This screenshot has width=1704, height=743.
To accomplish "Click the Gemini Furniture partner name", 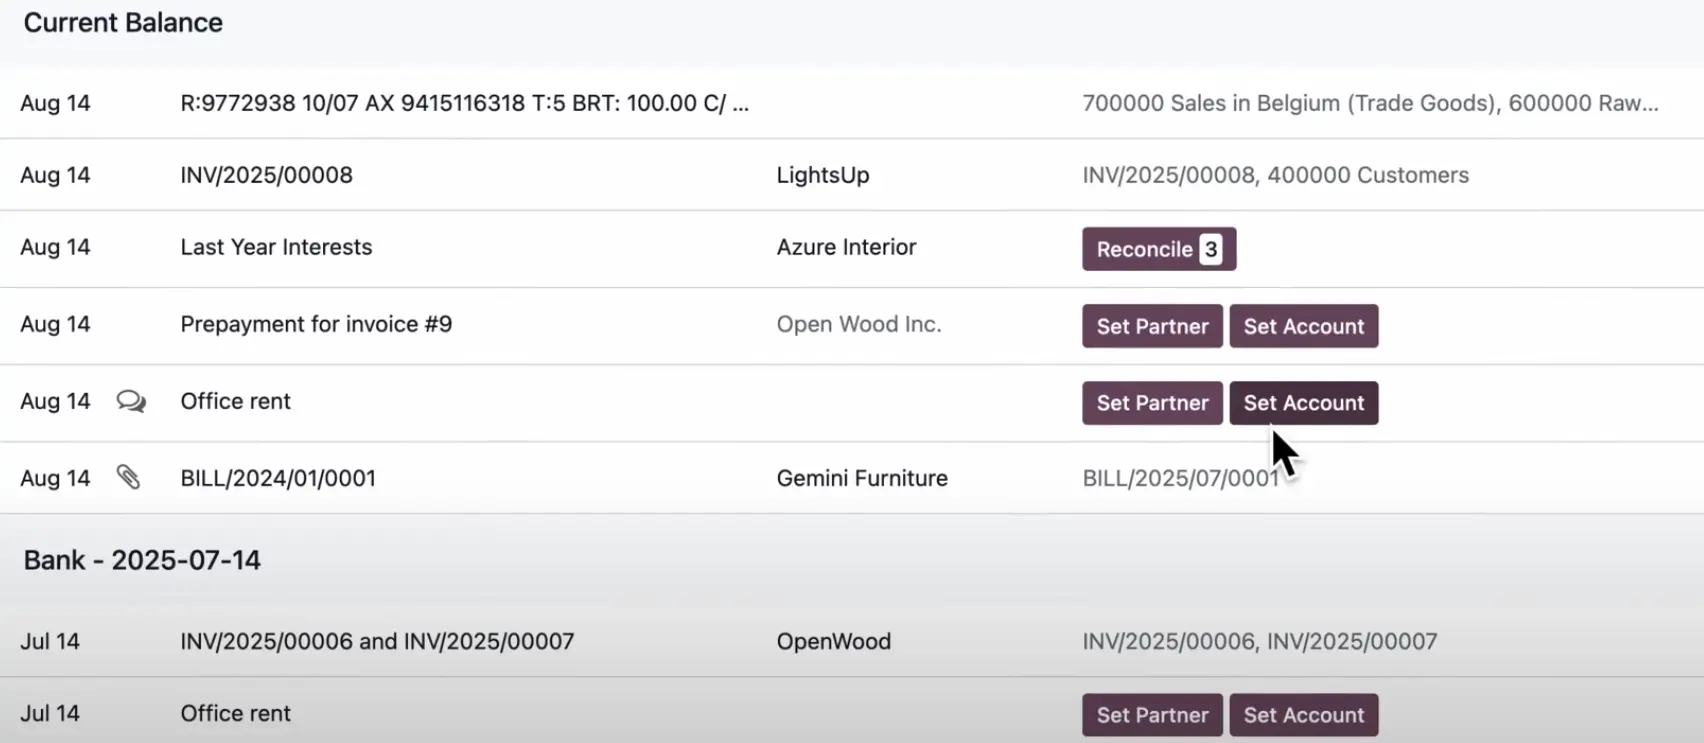I will point(862,478).
